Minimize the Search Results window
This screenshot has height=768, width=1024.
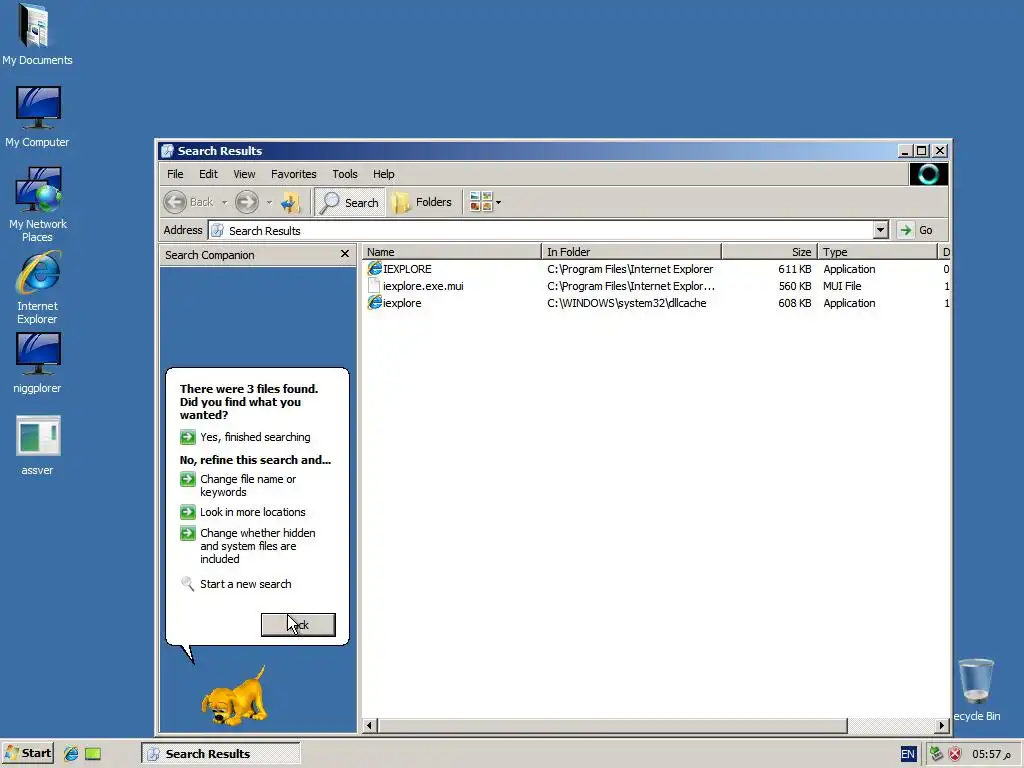pos(904,151)
